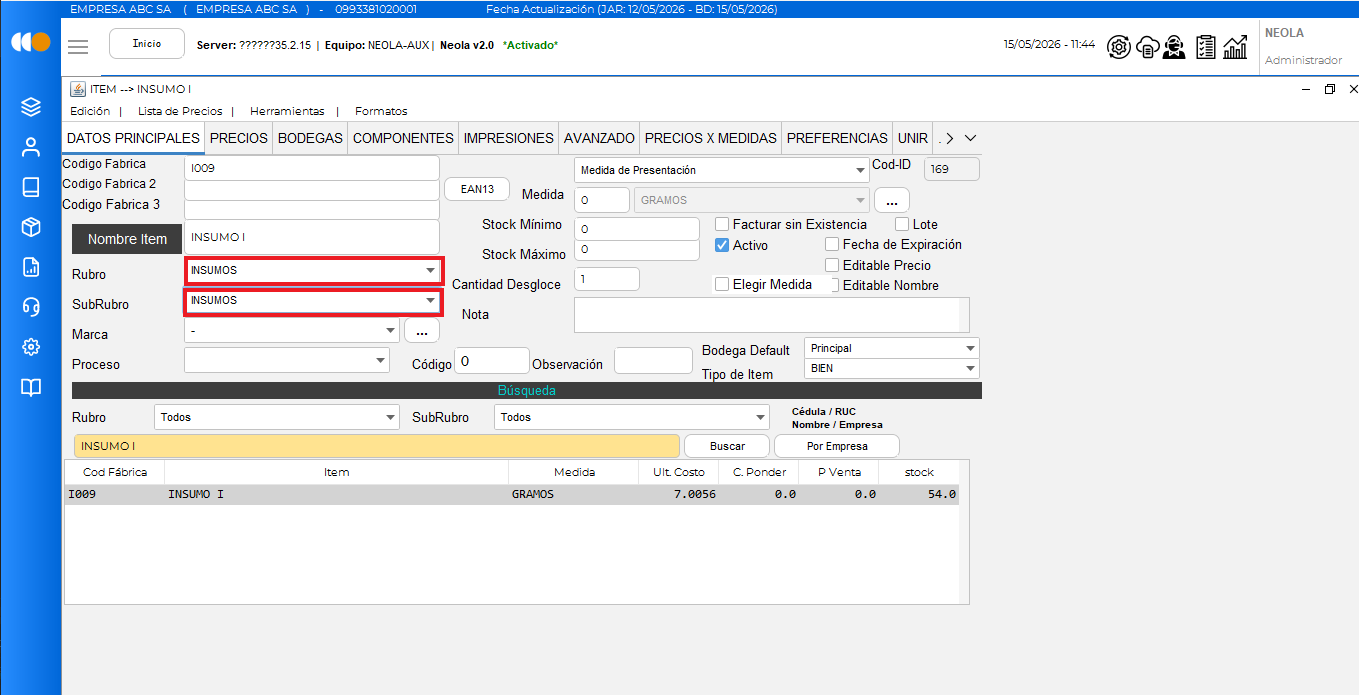The width and height of the screenshot is (1359, 695).
Task: Uncheck the Activo checkbox
Action: (722, 245)
